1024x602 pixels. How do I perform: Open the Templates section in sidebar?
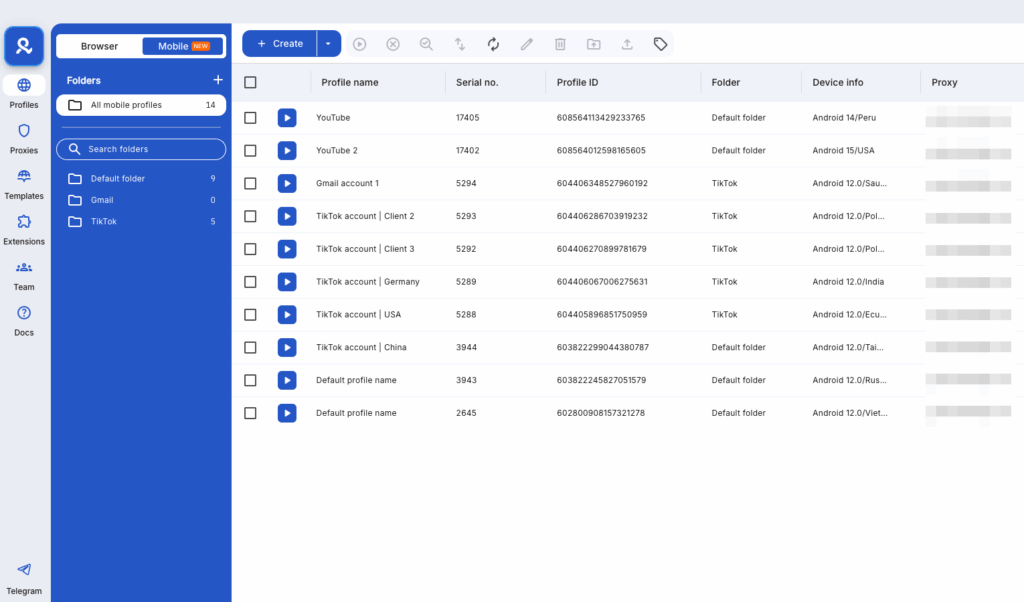coord(24,184)
